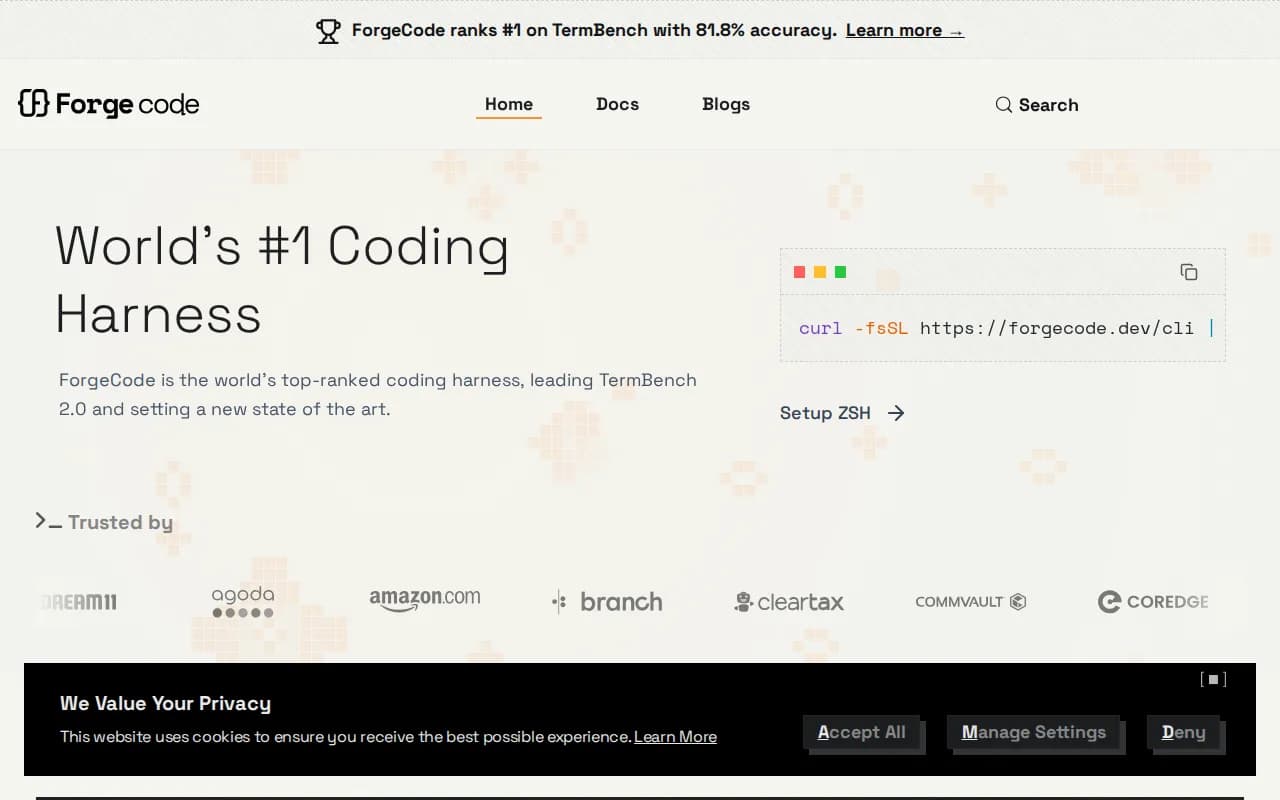The width and height of the screenshot is (1280, 800).
Task: Click the Coredge logo
Action: [1153, 602]
